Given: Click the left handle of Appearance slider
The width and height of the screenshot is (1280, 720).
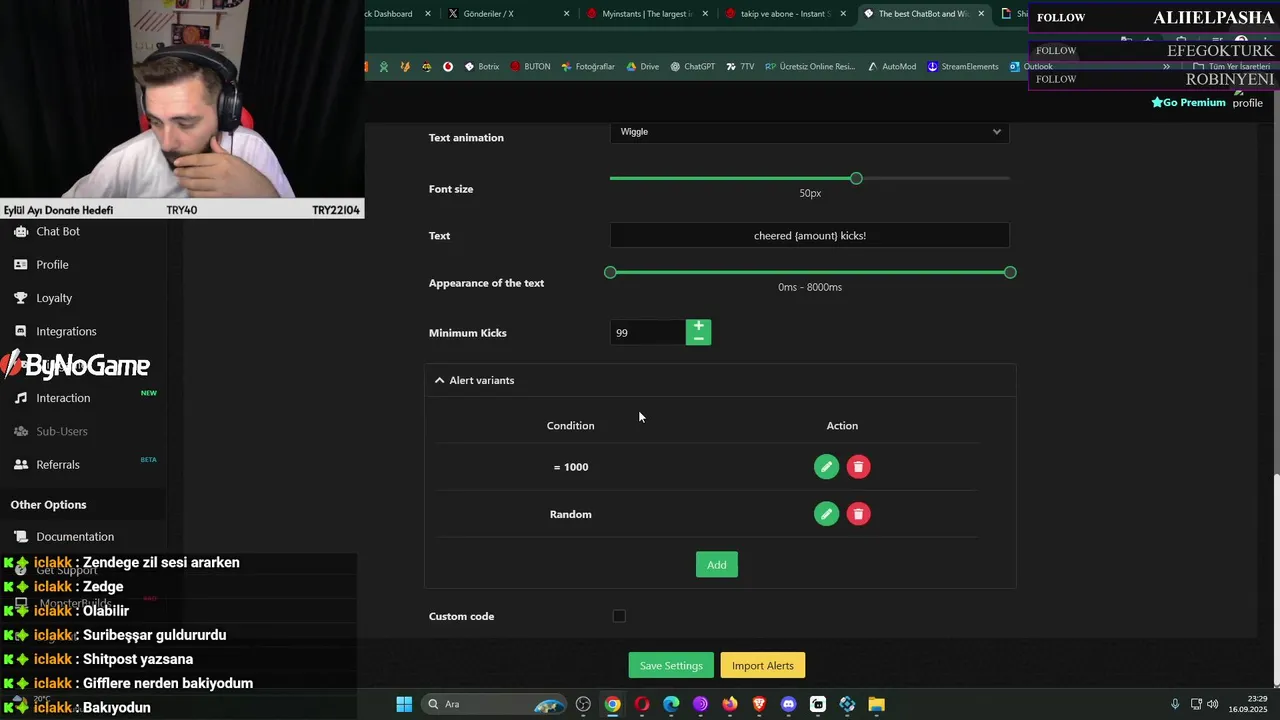Looking at the screenshot, I should [x=610, y=272].
